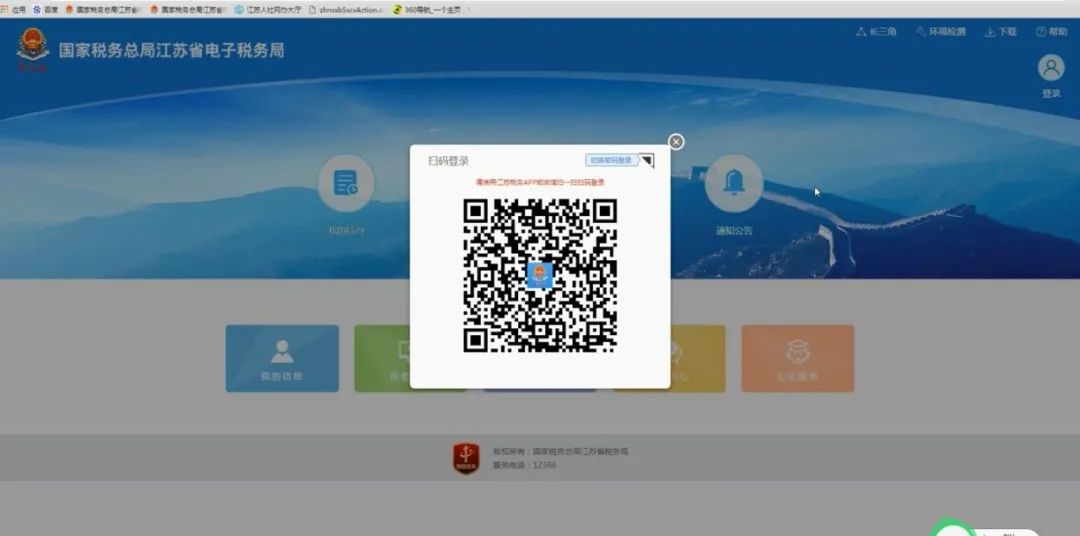Open the 下载 download link
Image resolution: width=1080 pixels, height=536 pixels.
click(1001, 32)
